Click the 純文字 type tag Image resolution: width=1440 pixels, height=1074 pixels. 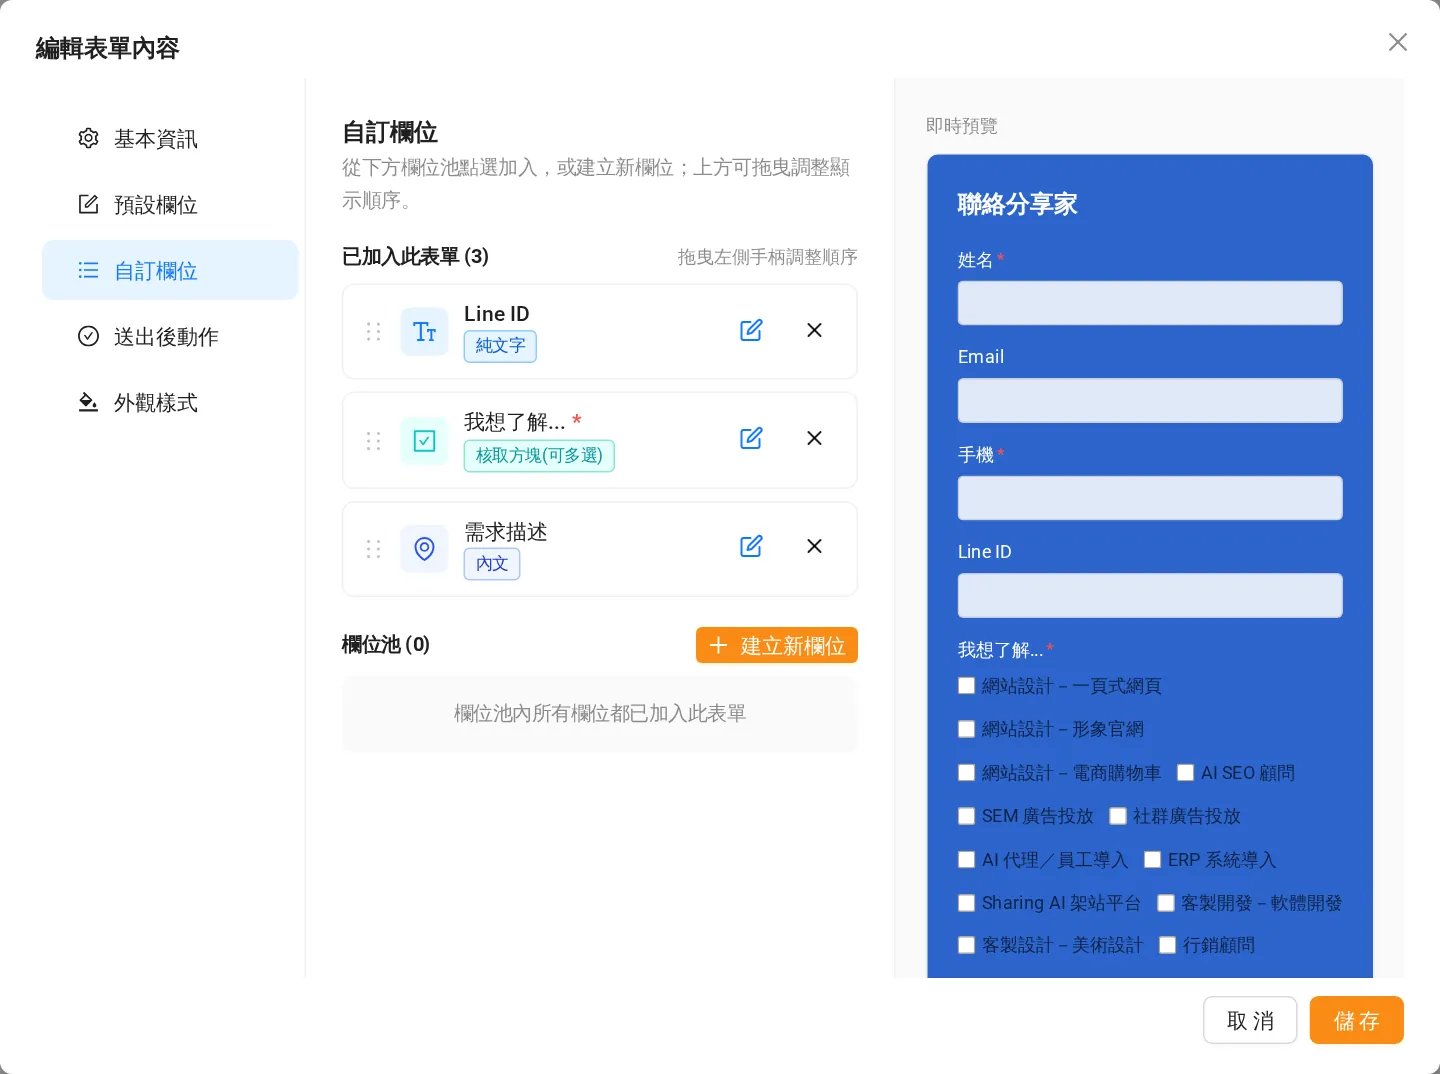(x=500, y=346)
